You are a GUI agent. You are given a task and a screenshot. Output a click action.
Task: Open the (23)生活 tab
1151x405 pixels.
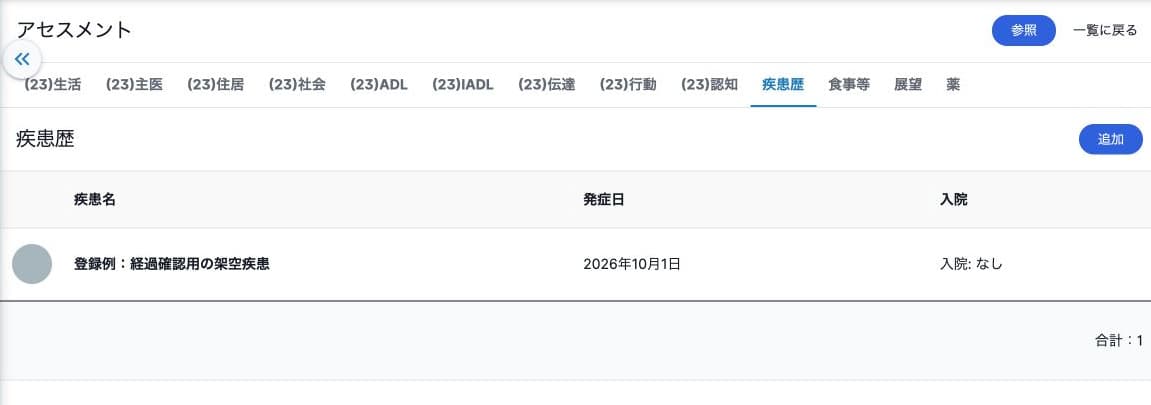[53, 84]
